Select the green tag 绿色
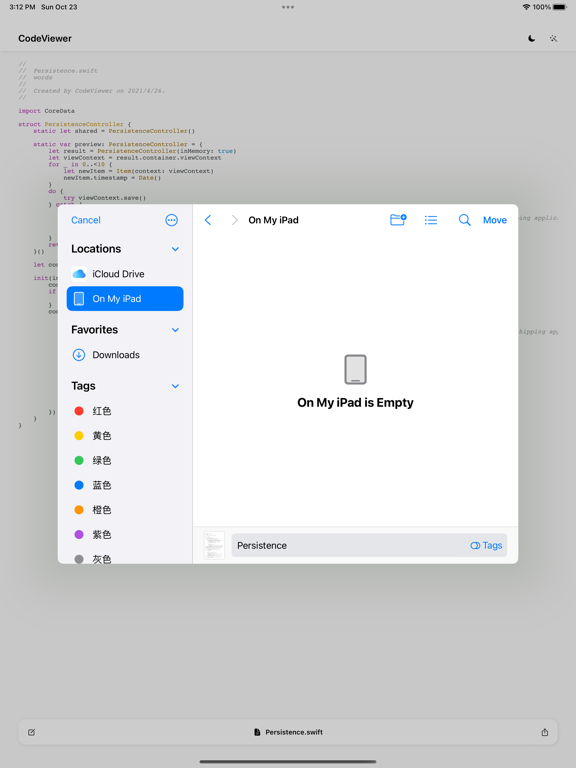Screen dimensions: 576x768 125,460
